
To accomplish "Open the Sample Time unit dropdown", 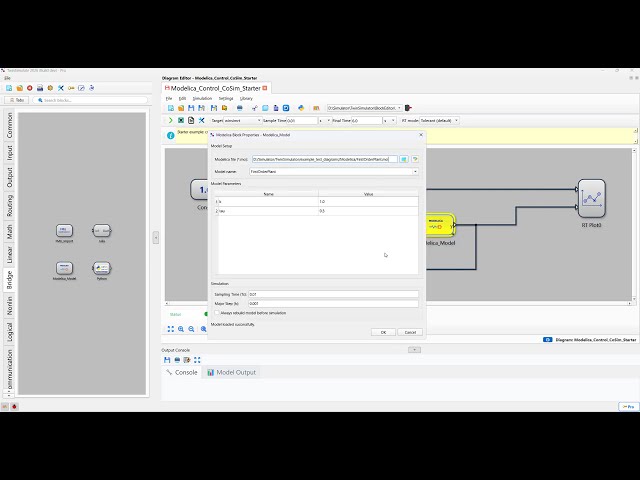I will pos(329,120).
